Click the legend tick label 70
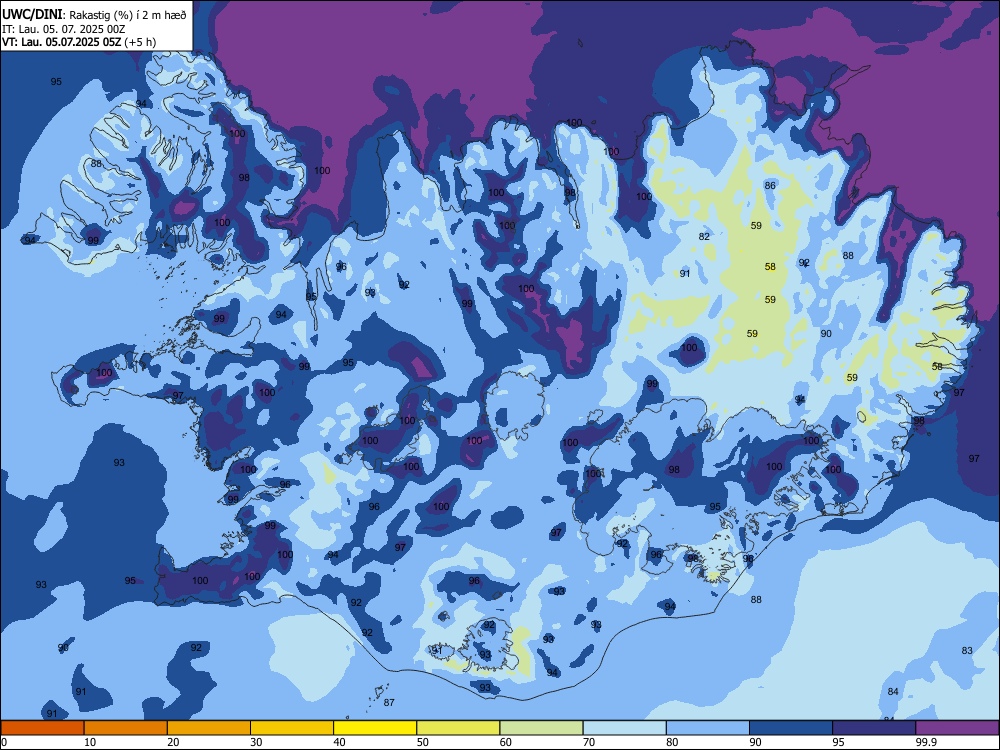Image resolution: width=1000 pixels, height=750 pixels. click(x=589, y=742)
